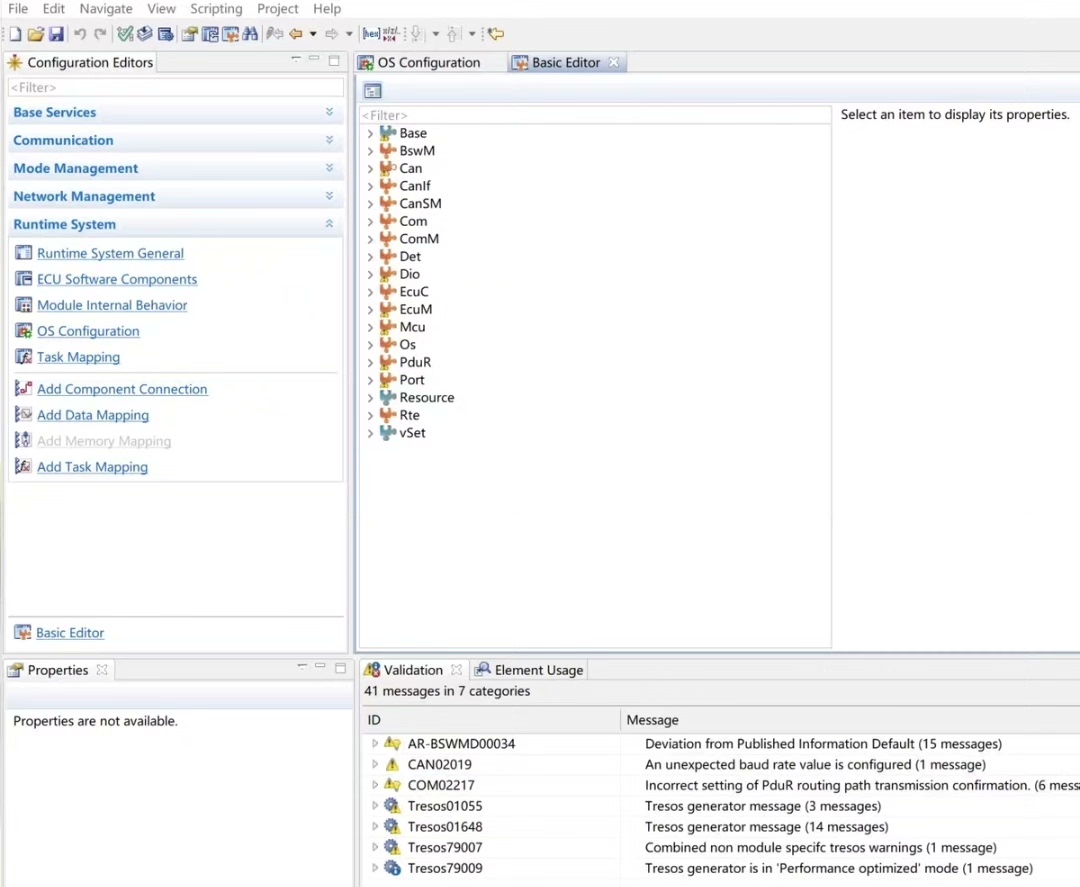
Task: Open the Navigate menu
Action: pos(106,9)
